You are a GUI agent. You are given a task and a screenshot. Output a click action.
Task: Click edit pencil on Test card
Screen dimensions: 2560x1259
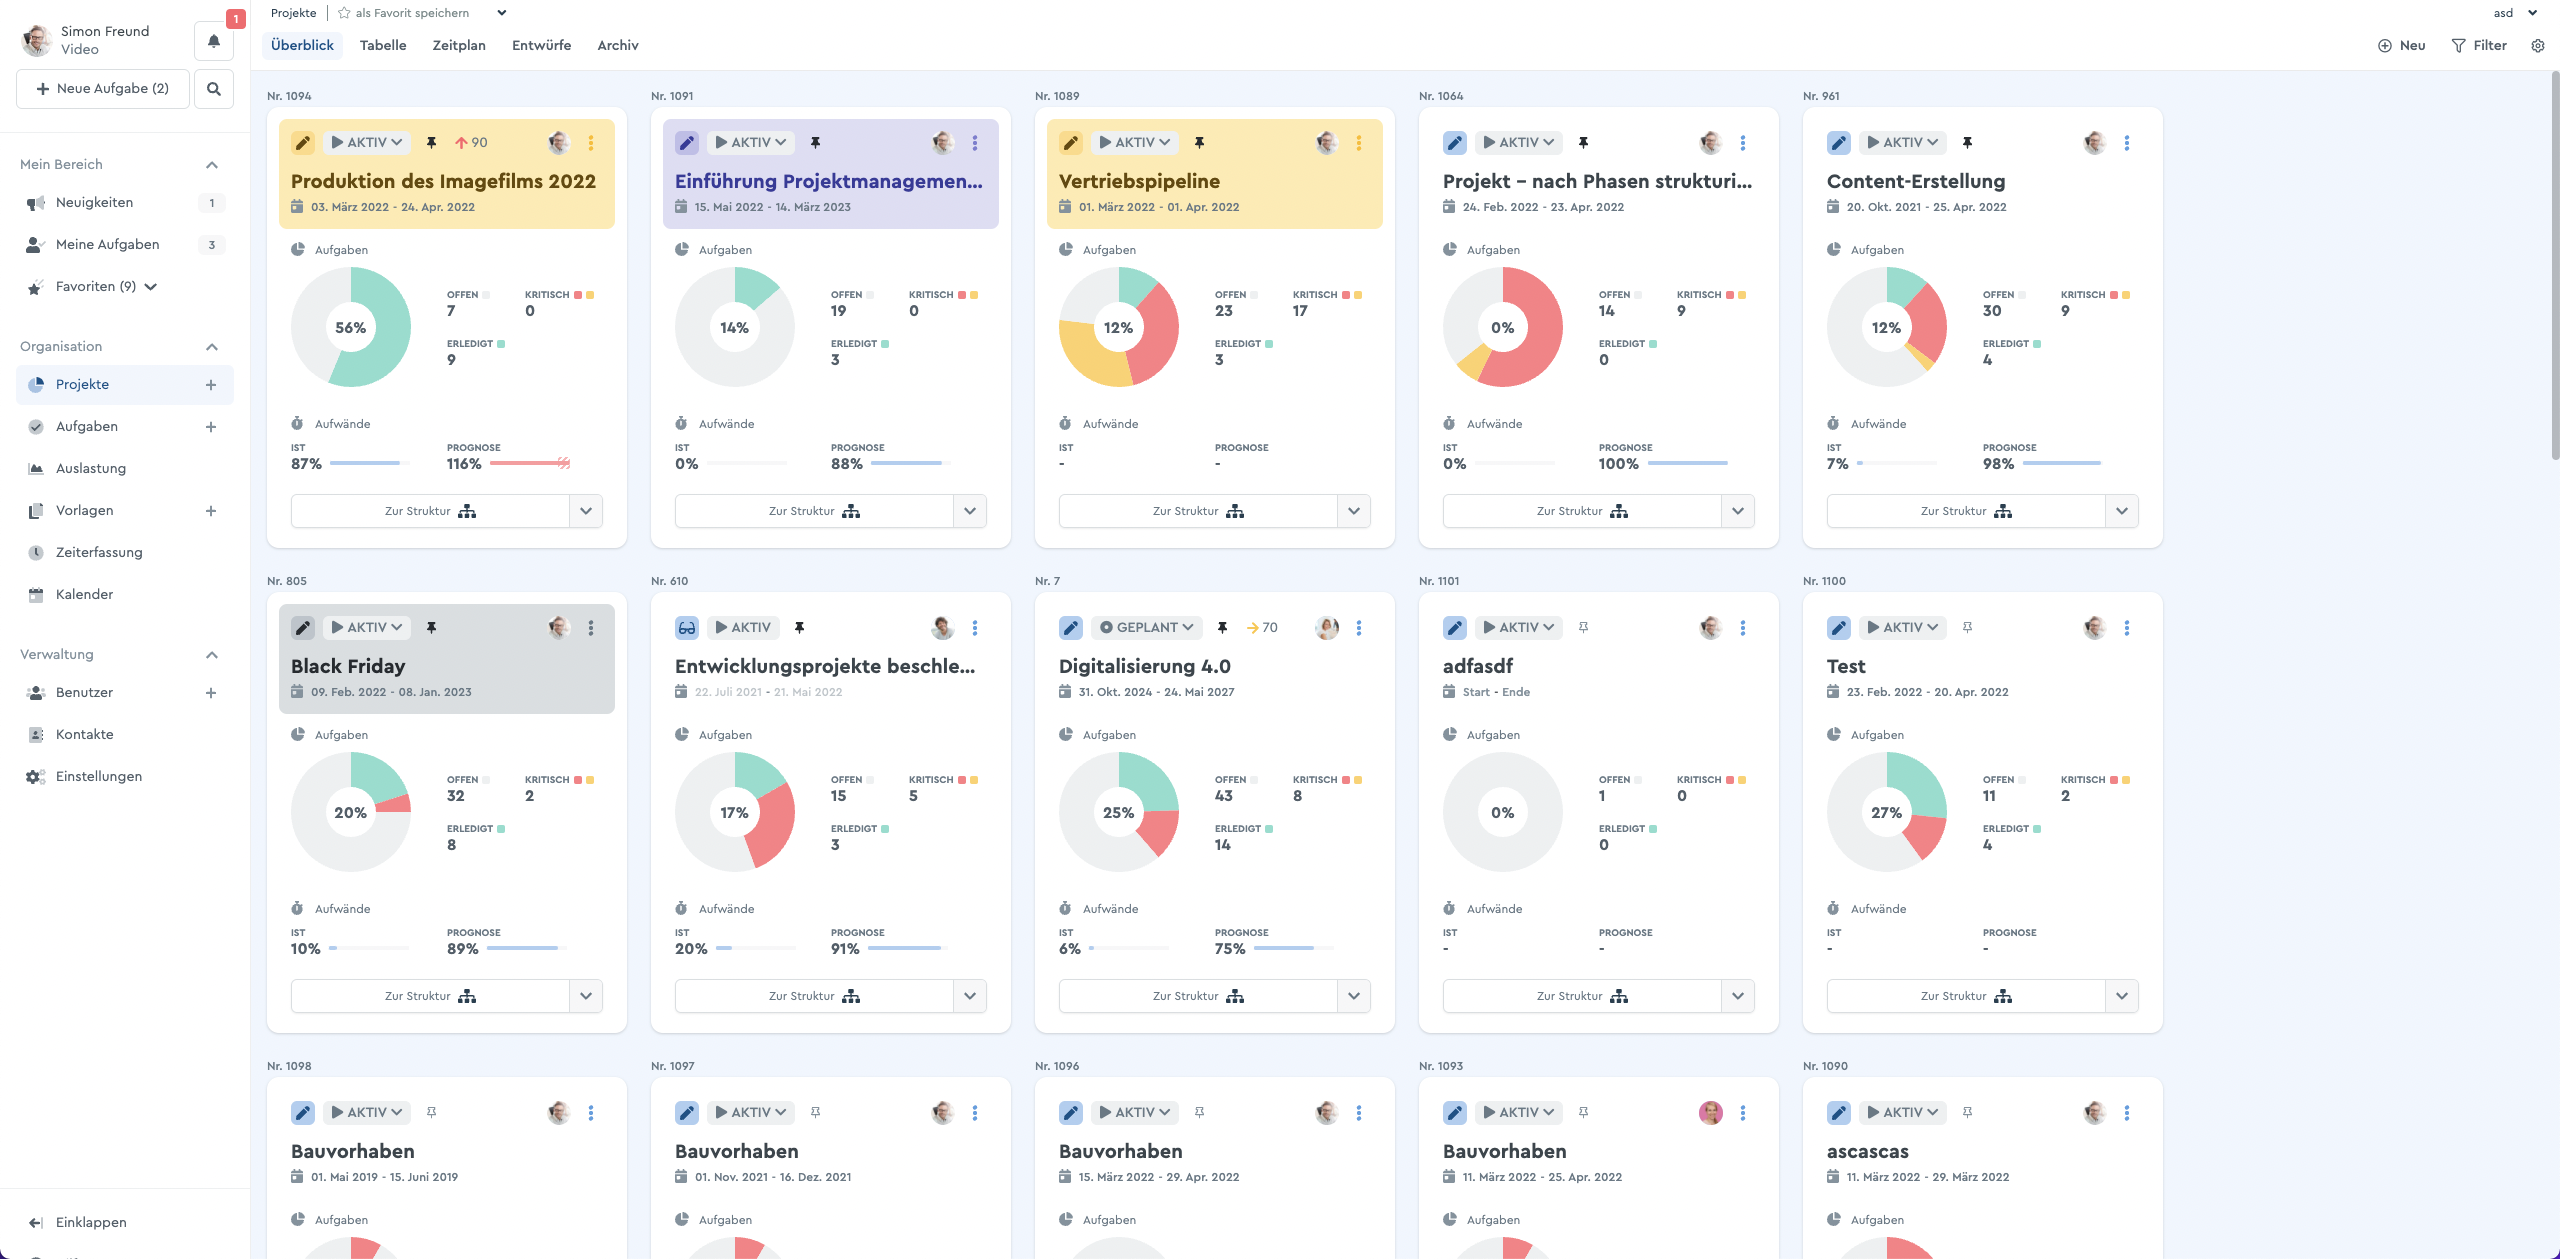[x=1839, y=628]
